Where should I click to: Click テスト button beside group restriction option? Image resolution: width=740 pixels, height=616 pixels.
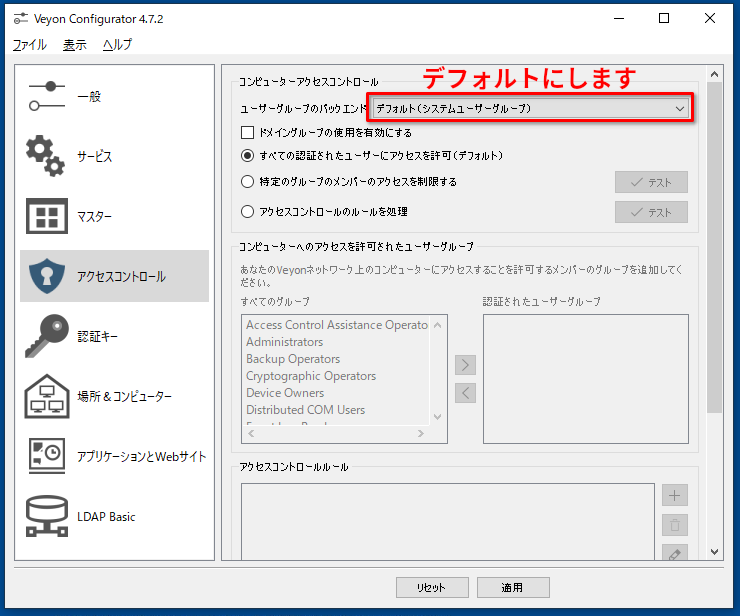pyautogui.click(x=651, y=182)
